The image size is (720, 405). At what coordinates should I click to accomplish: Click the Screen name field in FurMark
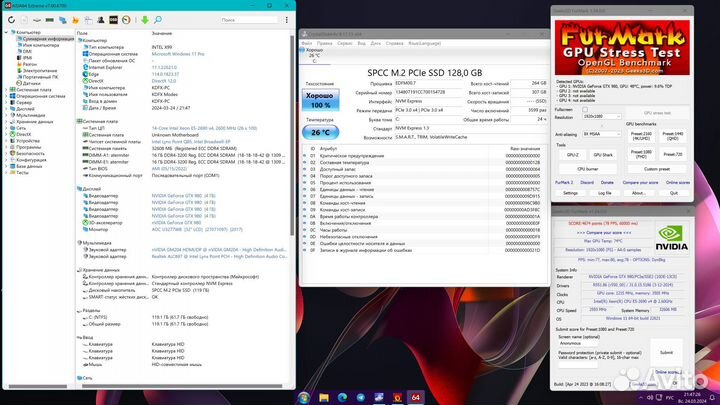tap(578, 343)
